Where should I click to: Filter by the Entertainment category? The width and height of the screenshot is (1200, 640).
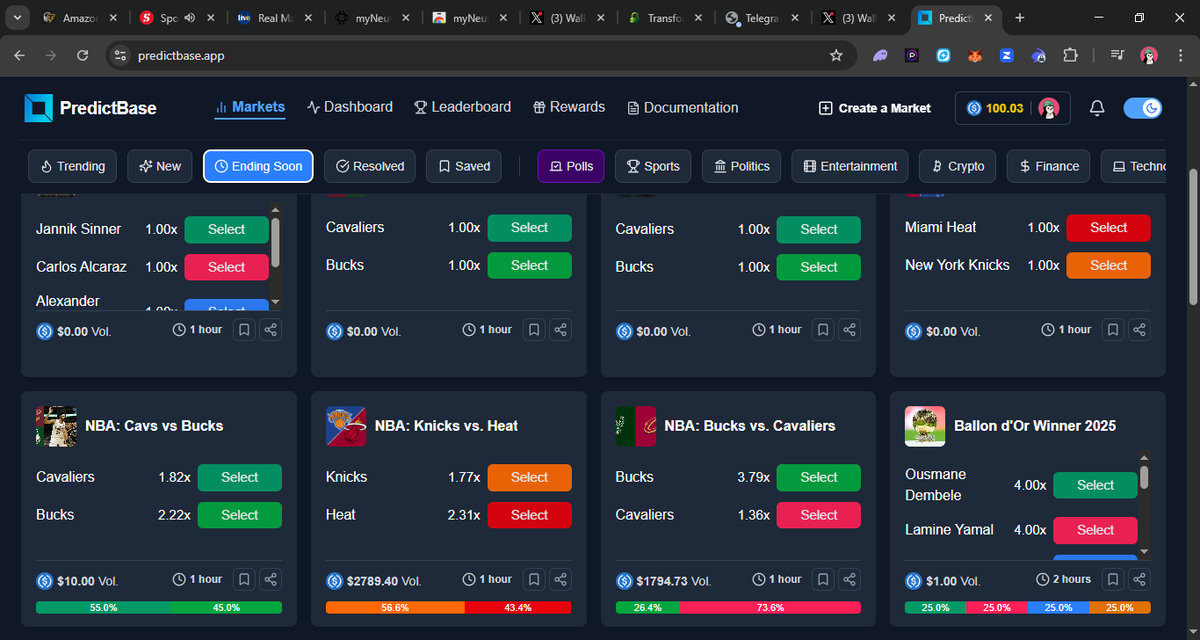[x=851, y=166]
